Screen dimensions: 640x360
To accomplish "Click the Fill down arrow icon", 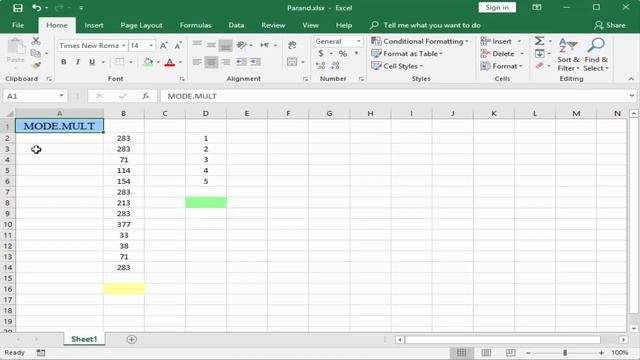I will point(539,53).
